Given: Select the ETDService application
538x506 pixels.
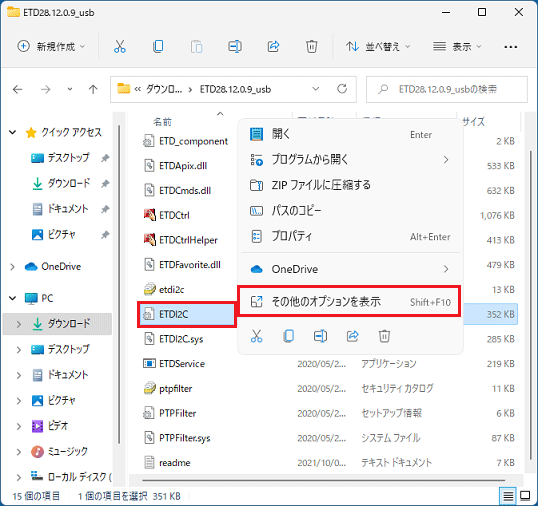Looking at the screenshot, I should click(182, 364).
